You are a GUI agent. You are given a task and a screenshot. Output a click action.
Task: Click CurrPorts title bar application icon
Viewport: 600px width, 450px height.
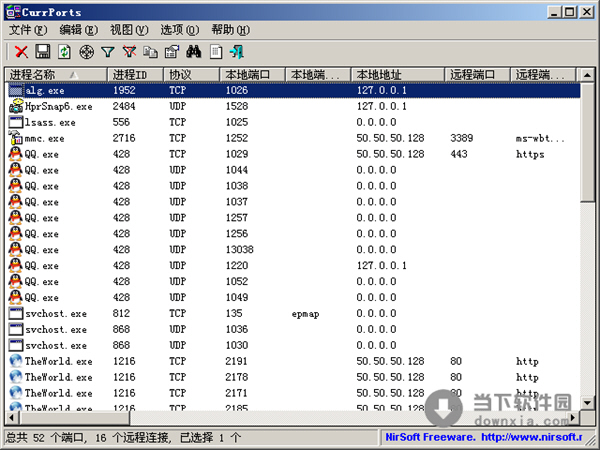(x=13, y=12)
